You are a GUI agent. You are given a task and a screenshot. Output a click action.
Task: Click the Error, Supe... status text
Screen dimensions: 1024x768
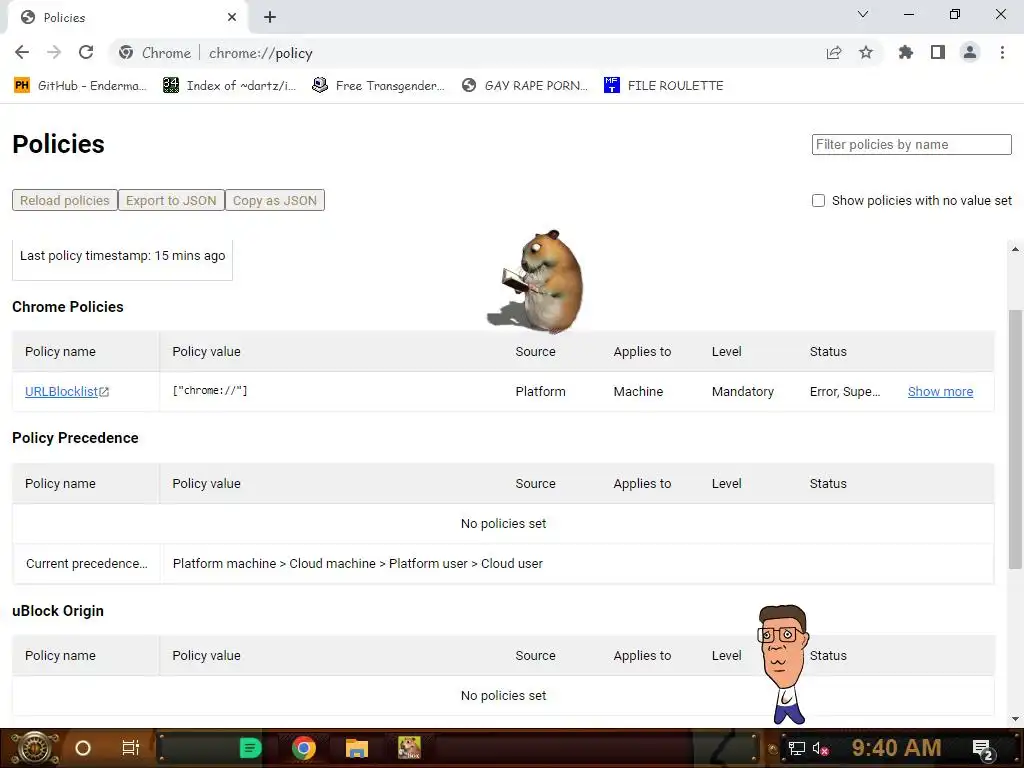[845, 391]
